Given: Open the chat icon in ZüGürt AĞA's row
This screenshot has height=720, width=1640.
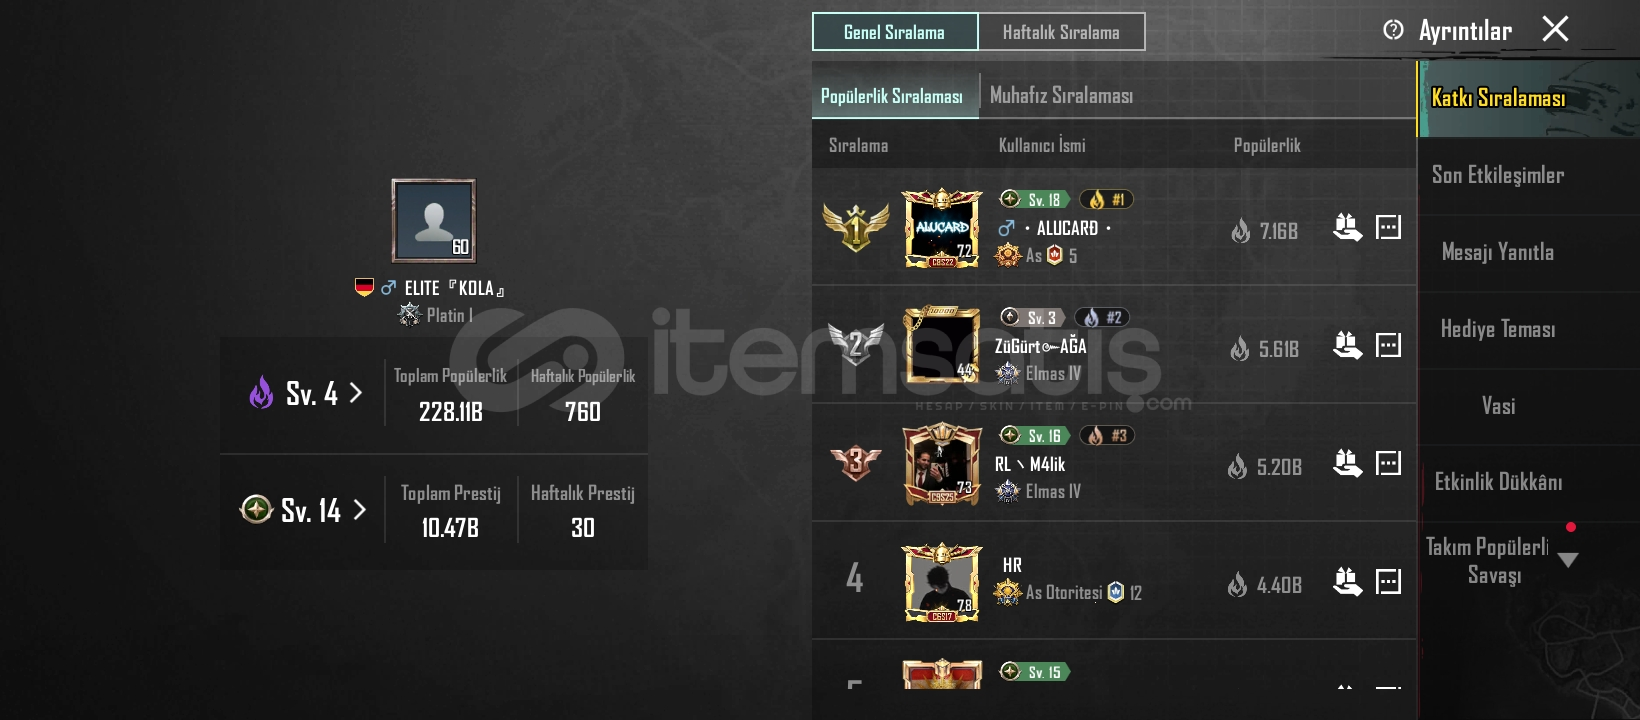Looking at the screenshot, I should [1389, 346].
